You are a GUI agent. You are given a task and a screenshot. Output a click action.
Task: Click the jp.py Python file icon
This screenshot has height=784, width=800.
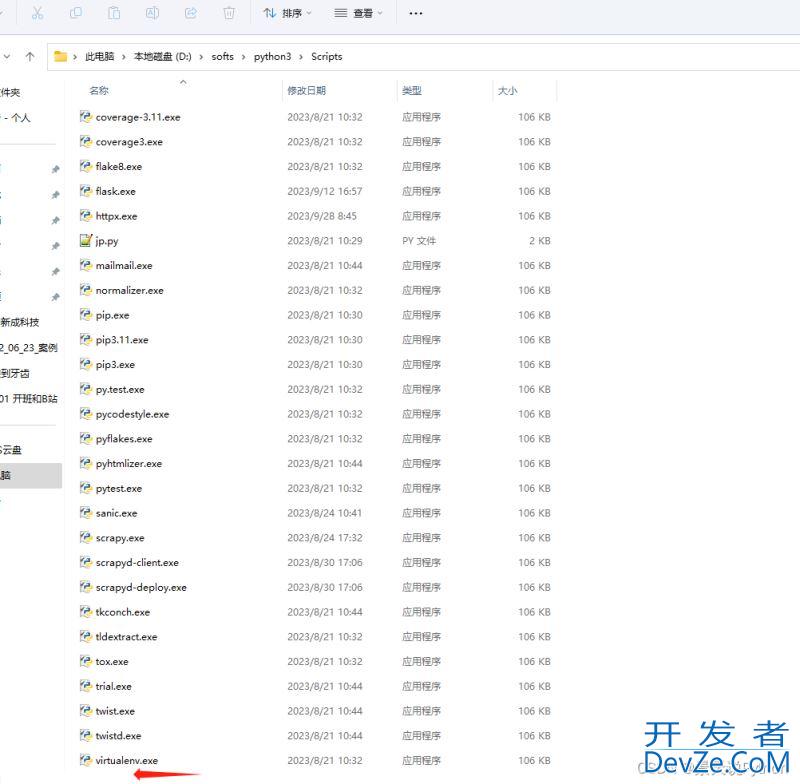point(86,240)
